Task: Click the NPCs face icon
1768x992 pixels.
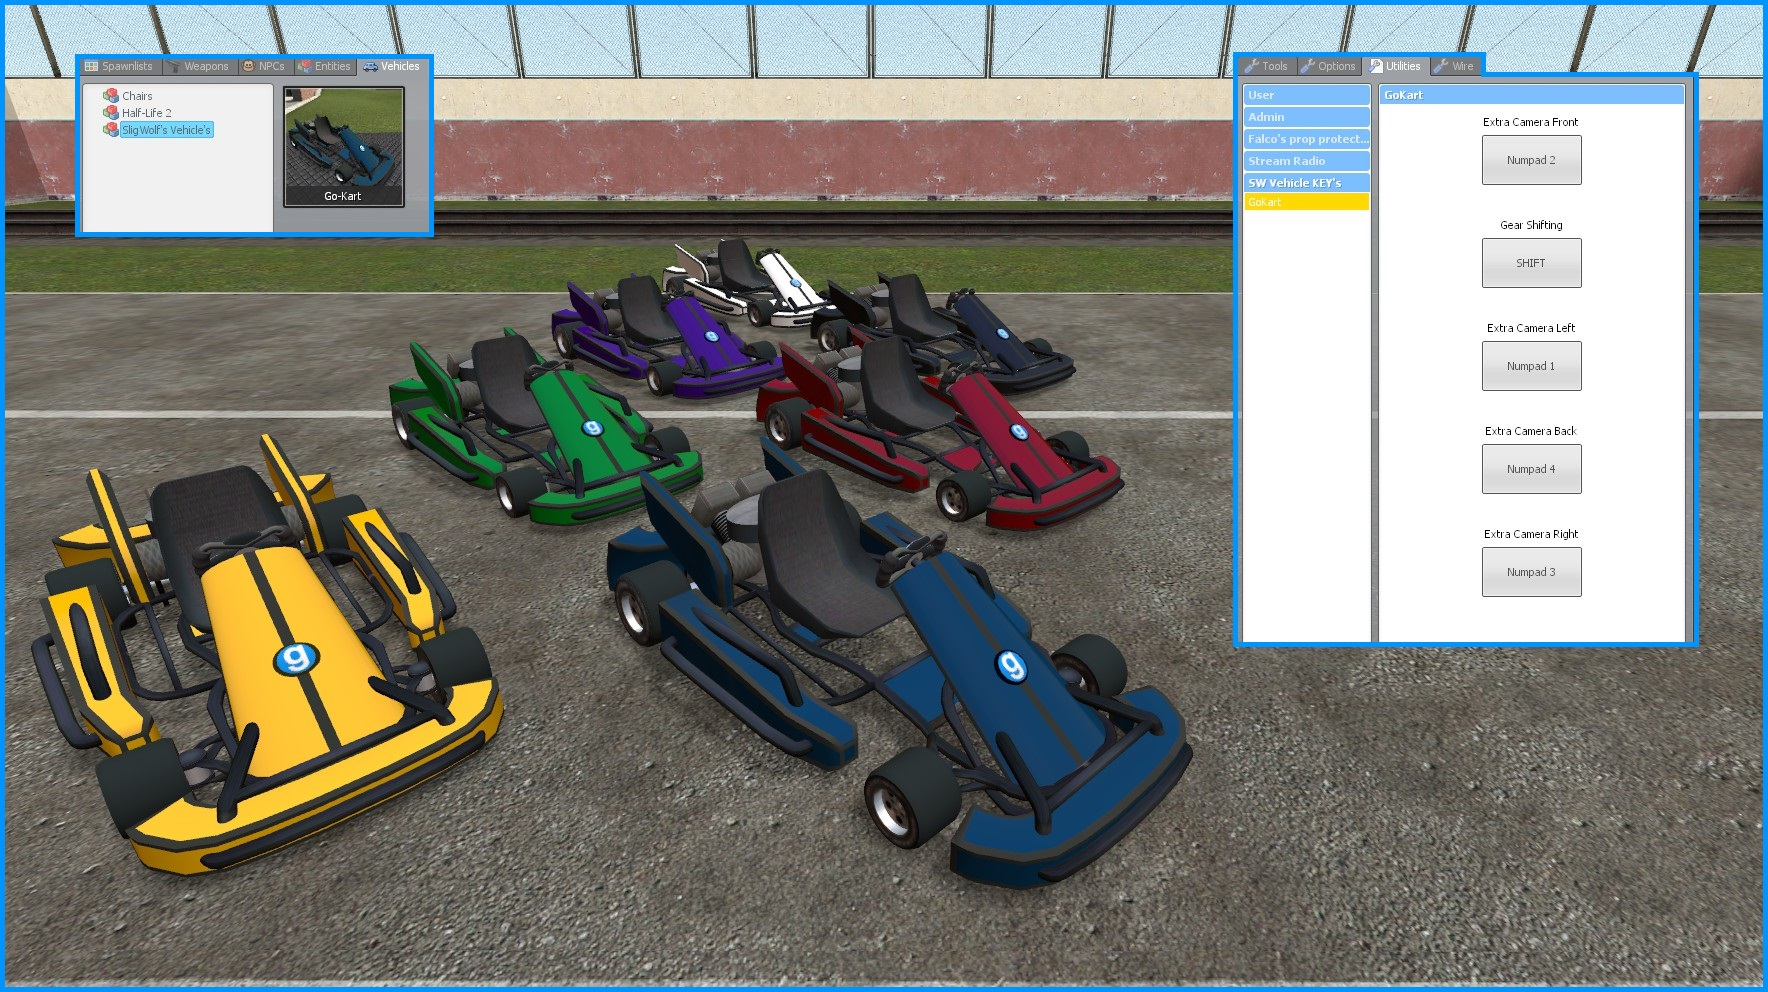Action: pos(249,67)
